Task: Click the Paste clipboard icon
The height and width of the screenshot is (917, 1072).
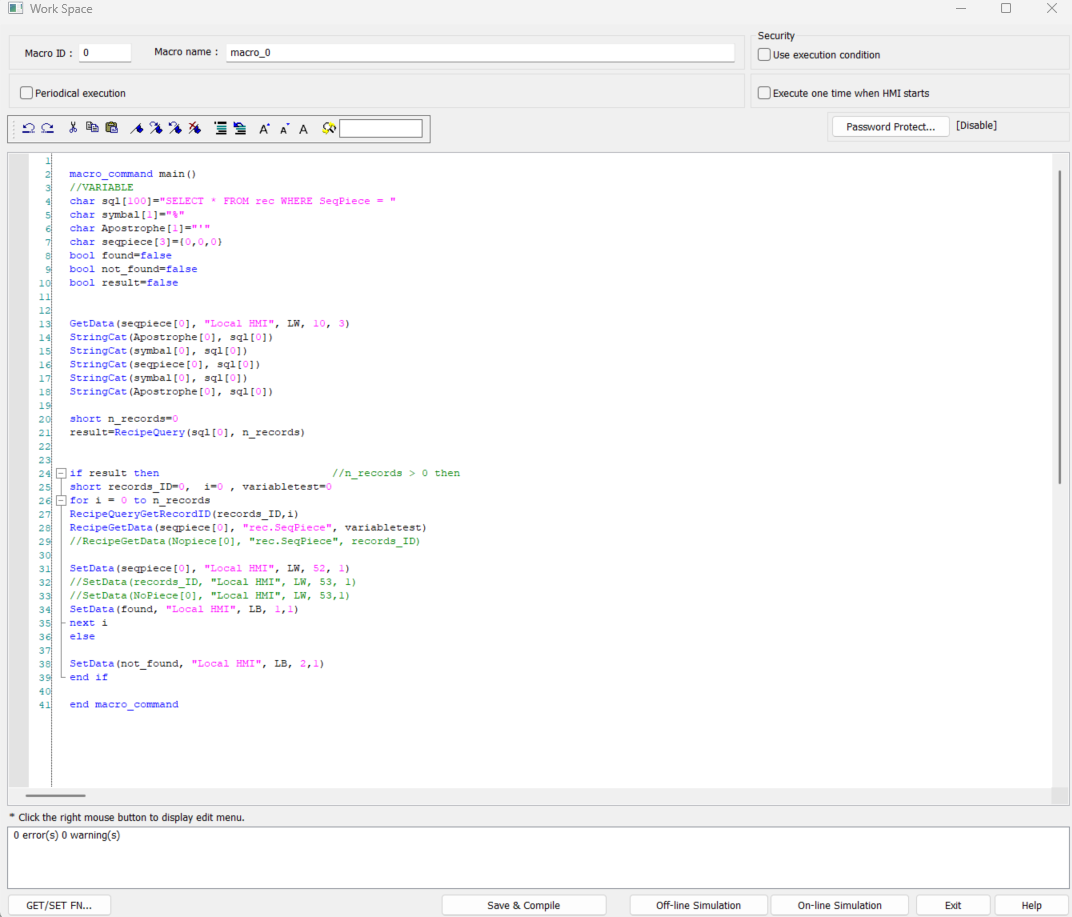Action: (x=111, y=128)
